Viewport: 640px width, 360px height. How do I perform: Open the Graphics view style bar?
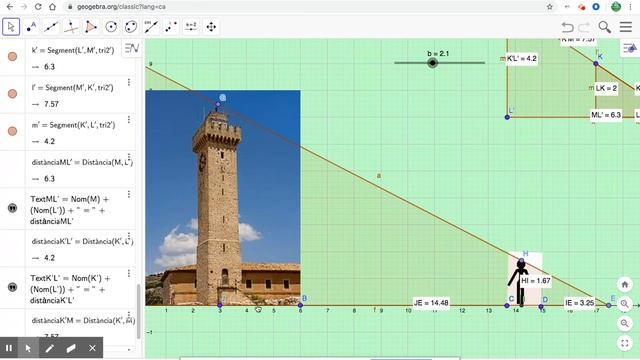pos(629,49)
